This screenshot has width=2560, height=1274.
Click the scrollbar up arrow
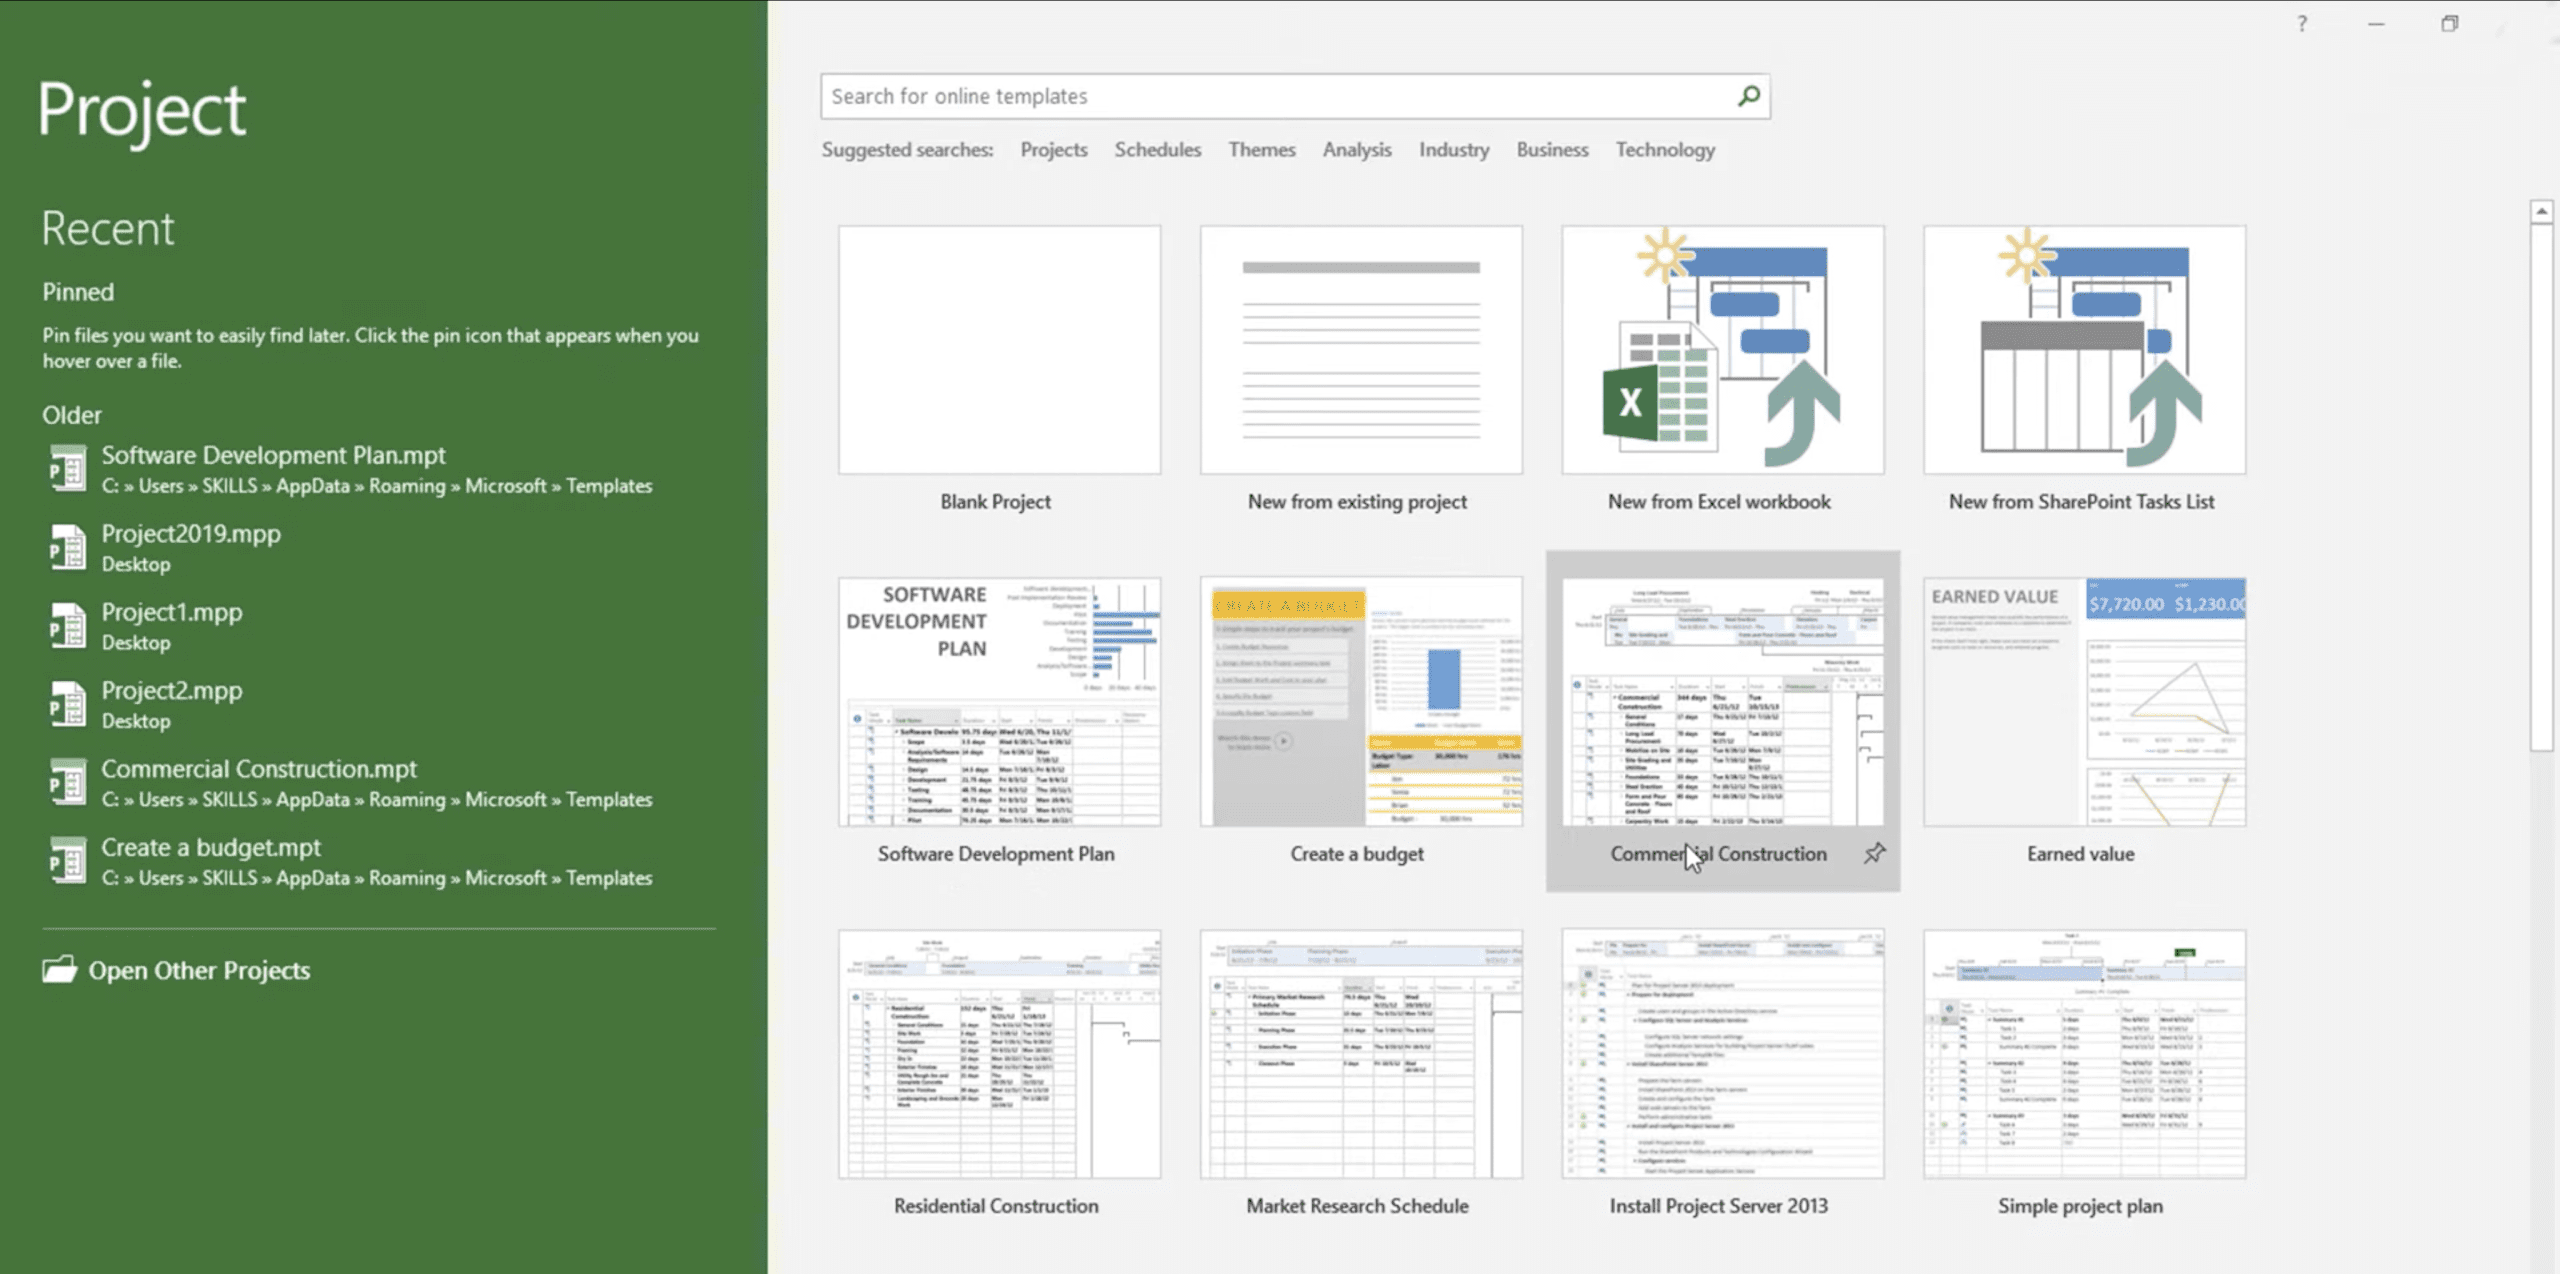coord(2541,211)
